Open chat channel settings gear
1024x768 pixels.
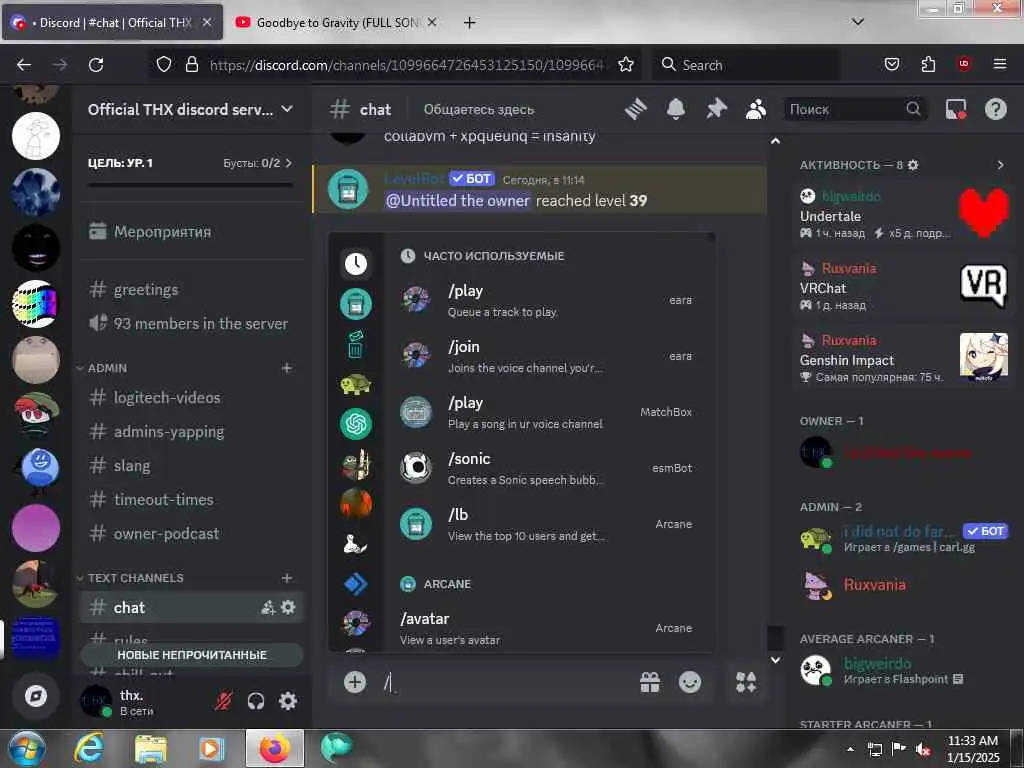288,607
